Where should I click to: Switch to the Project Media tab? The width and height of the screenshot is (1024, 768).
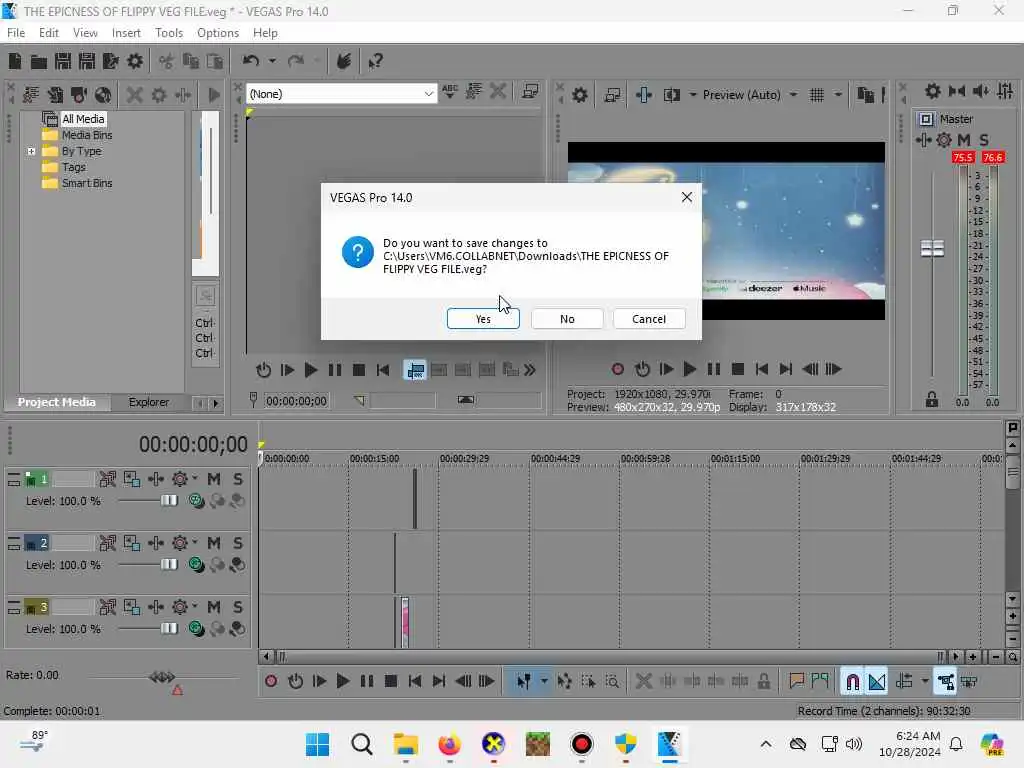pyautogui.click(x=56, y=402)
